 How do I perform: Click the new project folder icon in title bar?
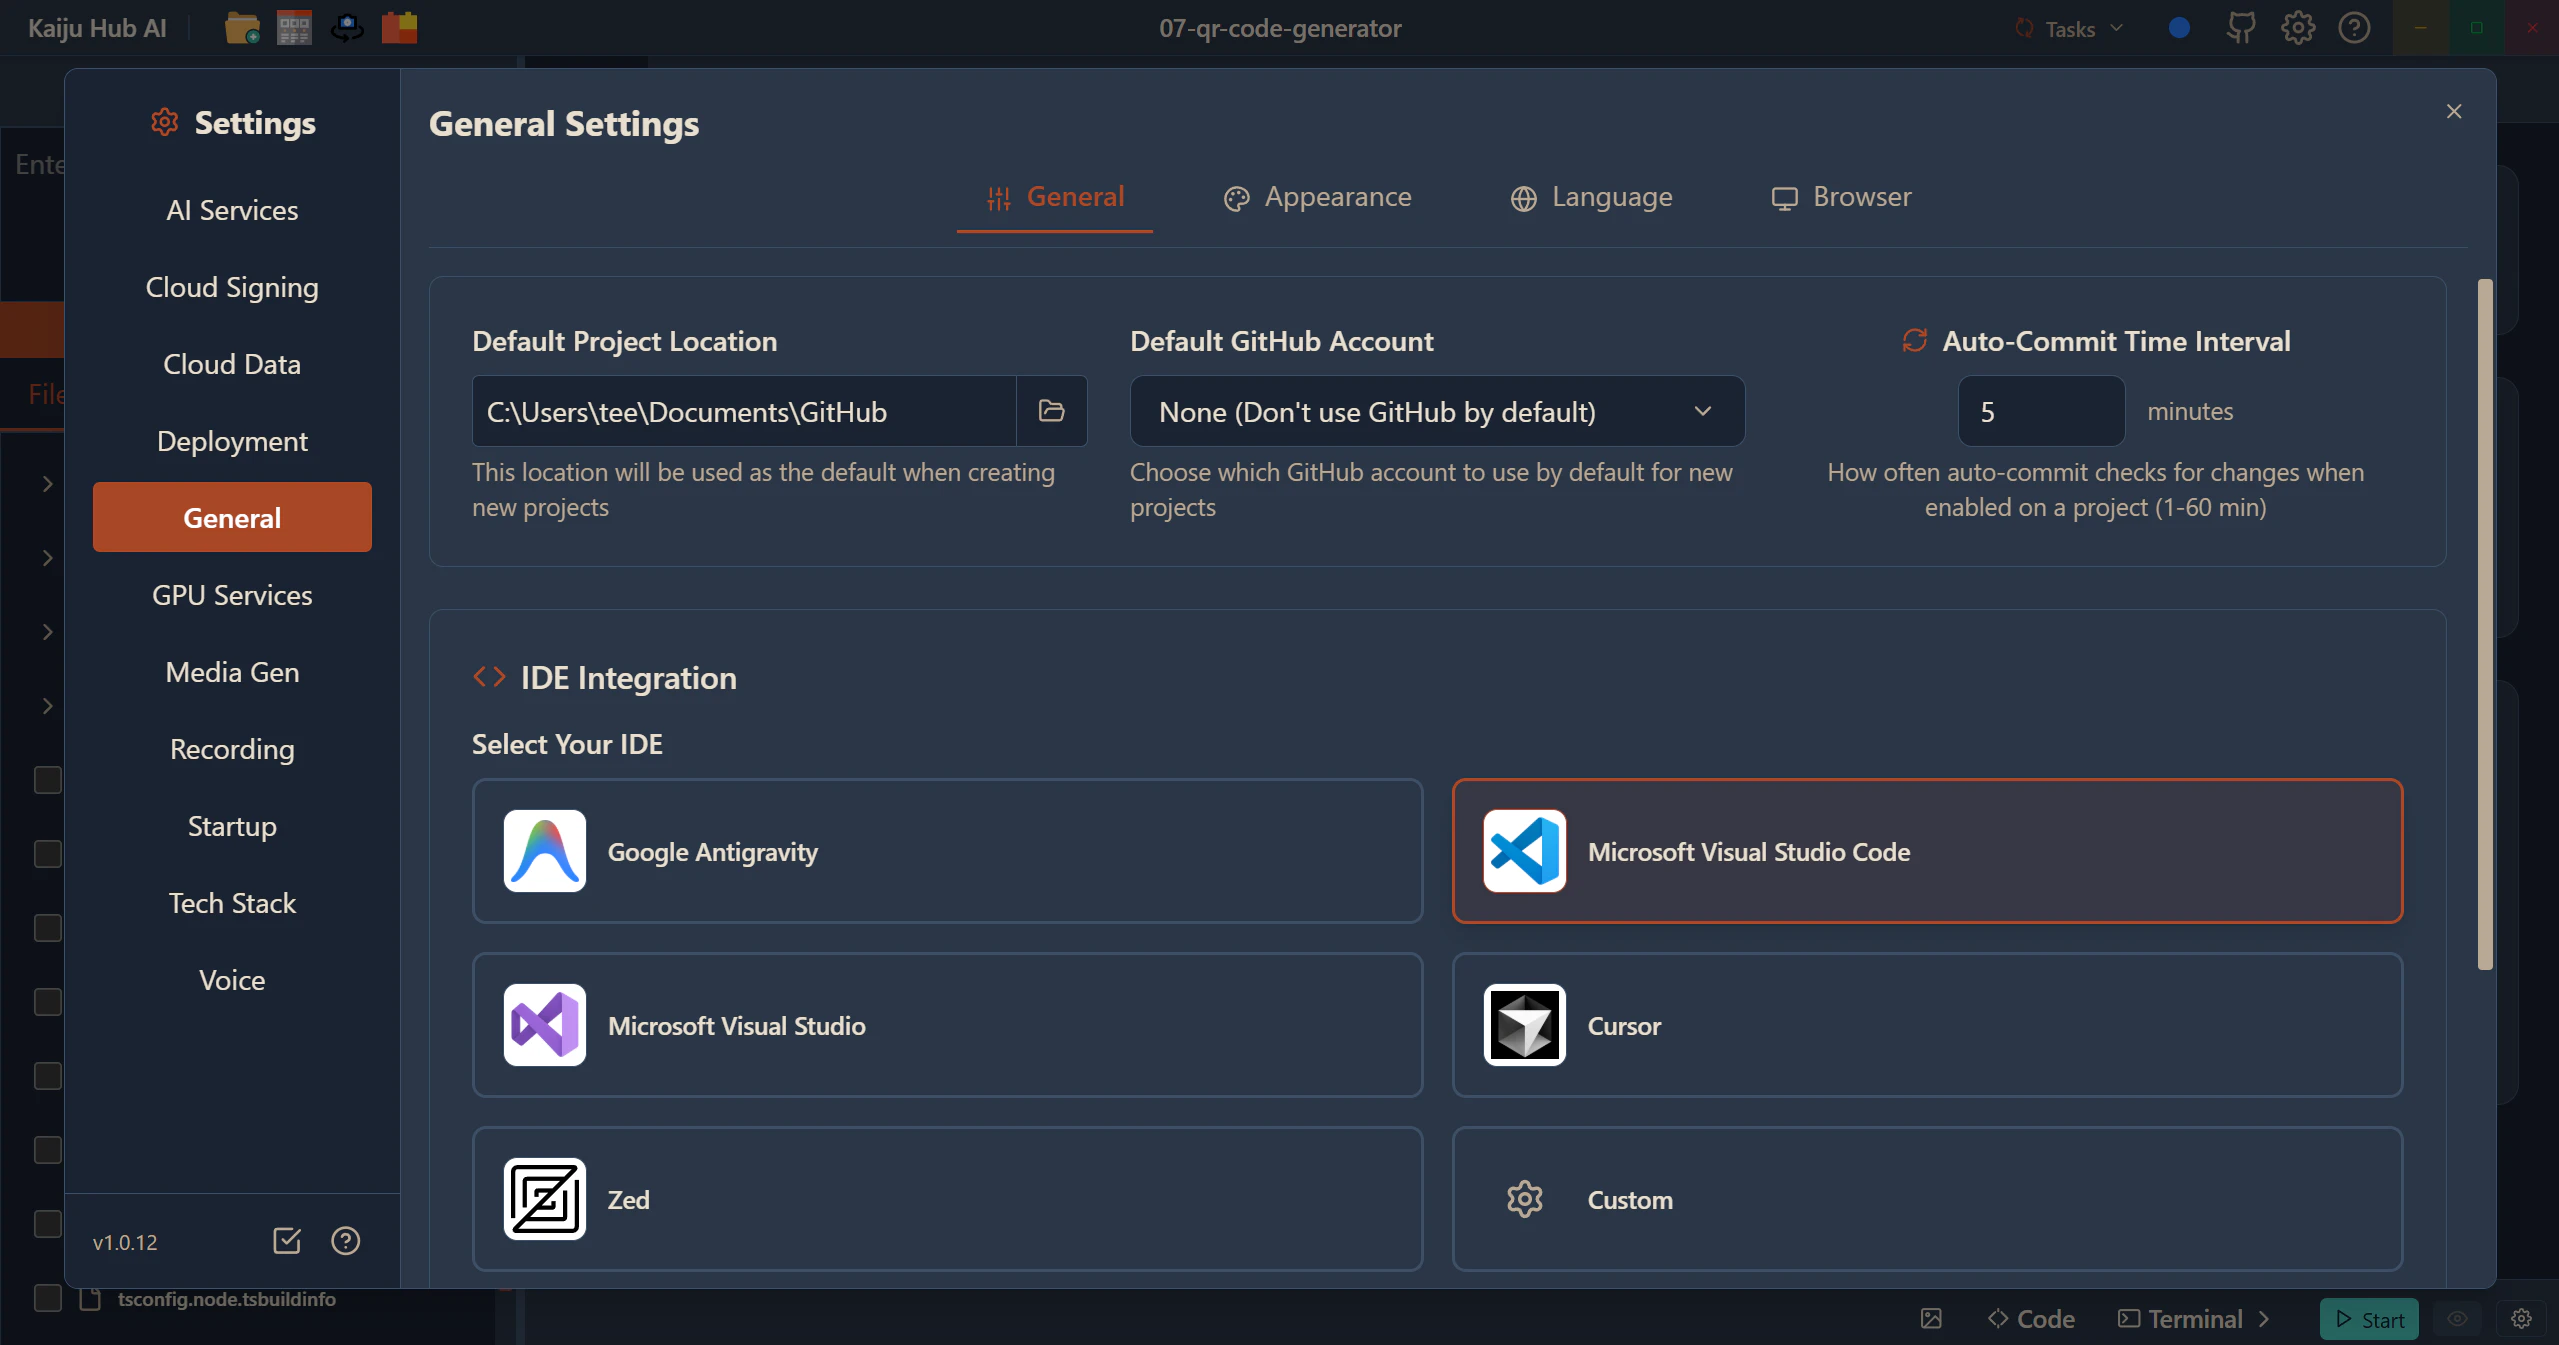coord(242,28)
